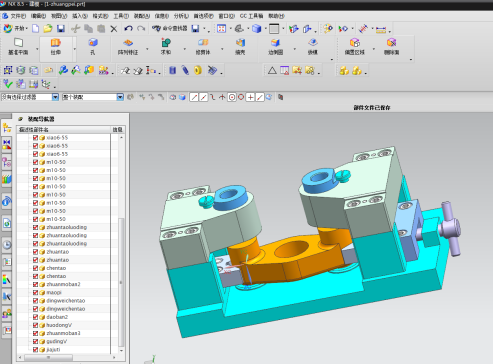Click the History clock sidebar icon
Image resolution: width=493 pixels, height=364 pixels.
click(7, 245)
